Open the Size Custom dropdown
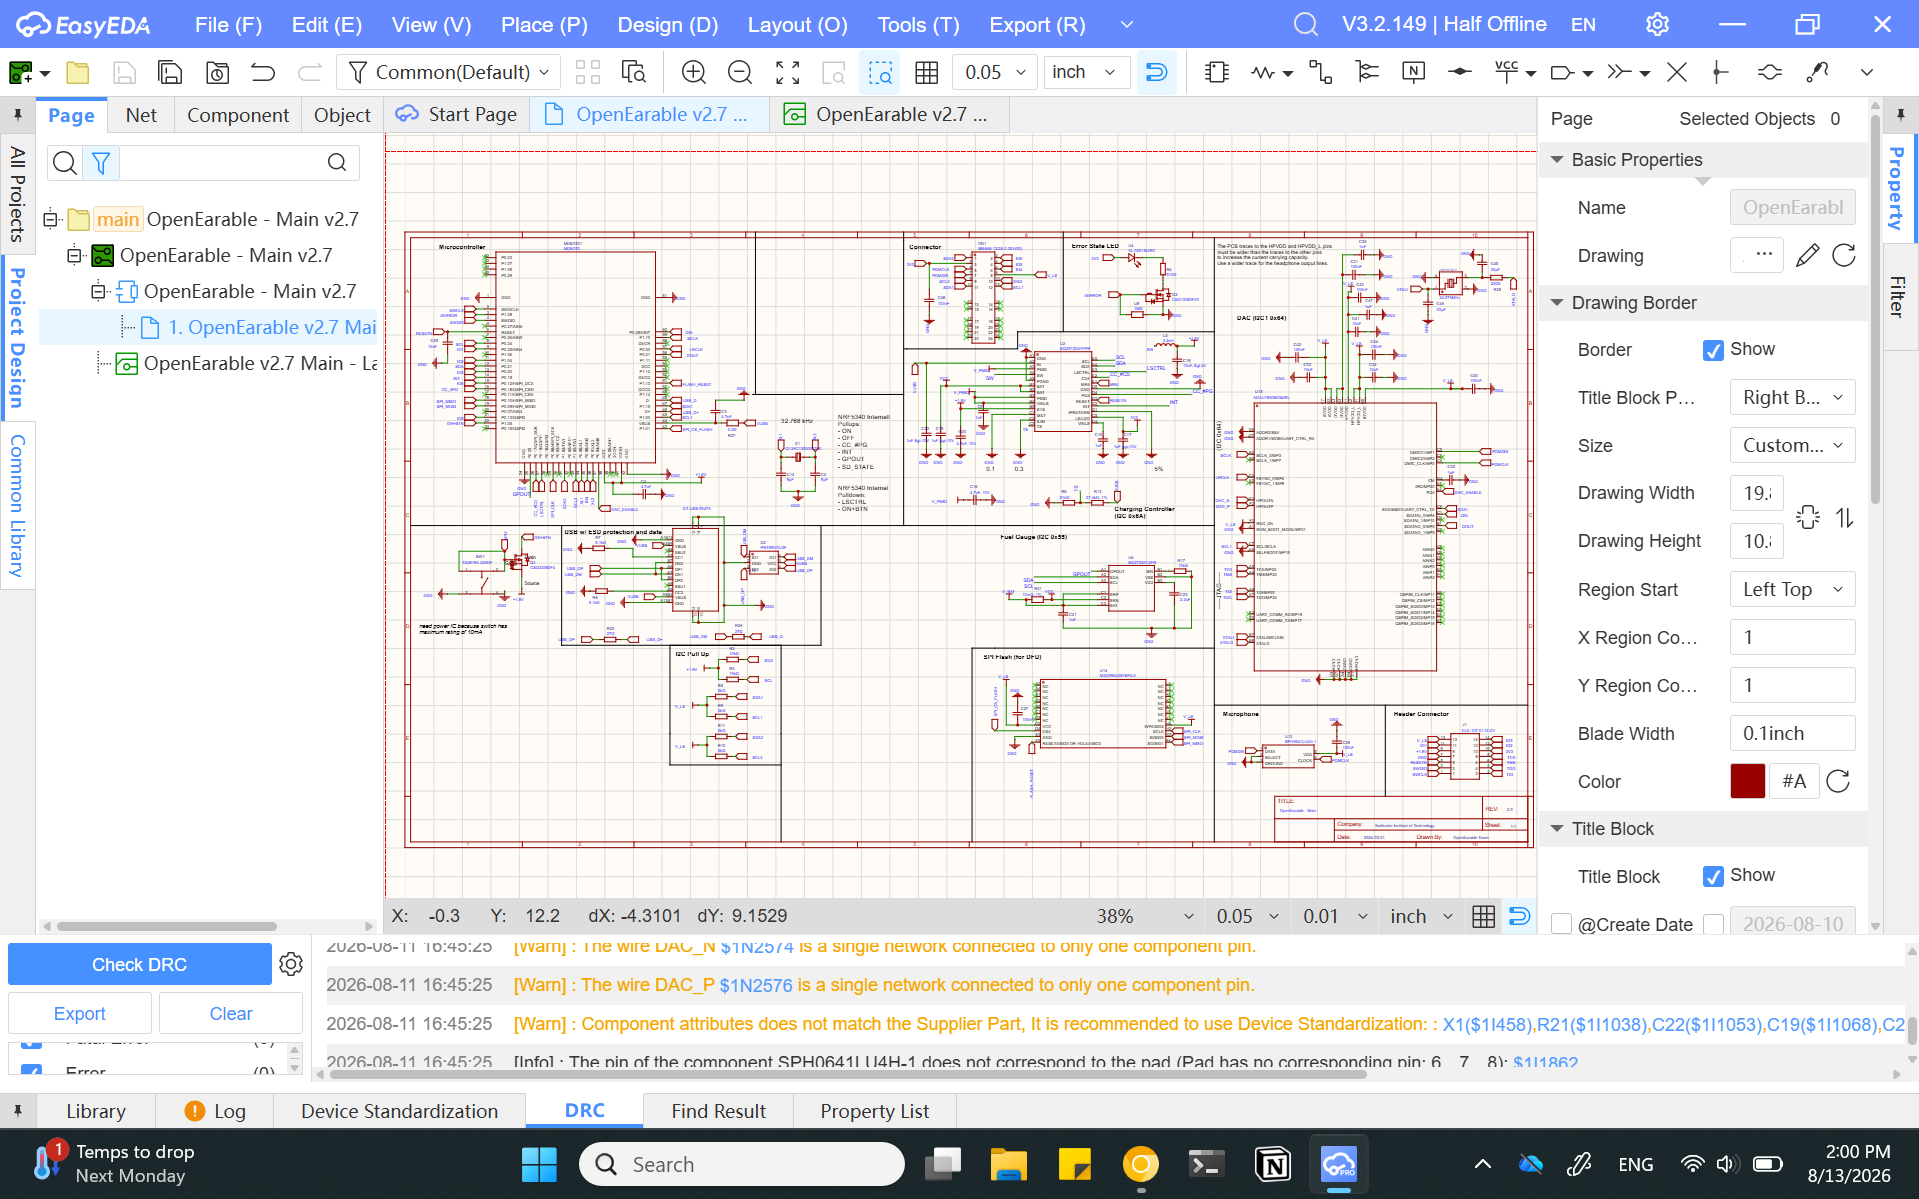This screenshot has width=1919, height=1199. pyautogui.click(x=1792, y=445)
